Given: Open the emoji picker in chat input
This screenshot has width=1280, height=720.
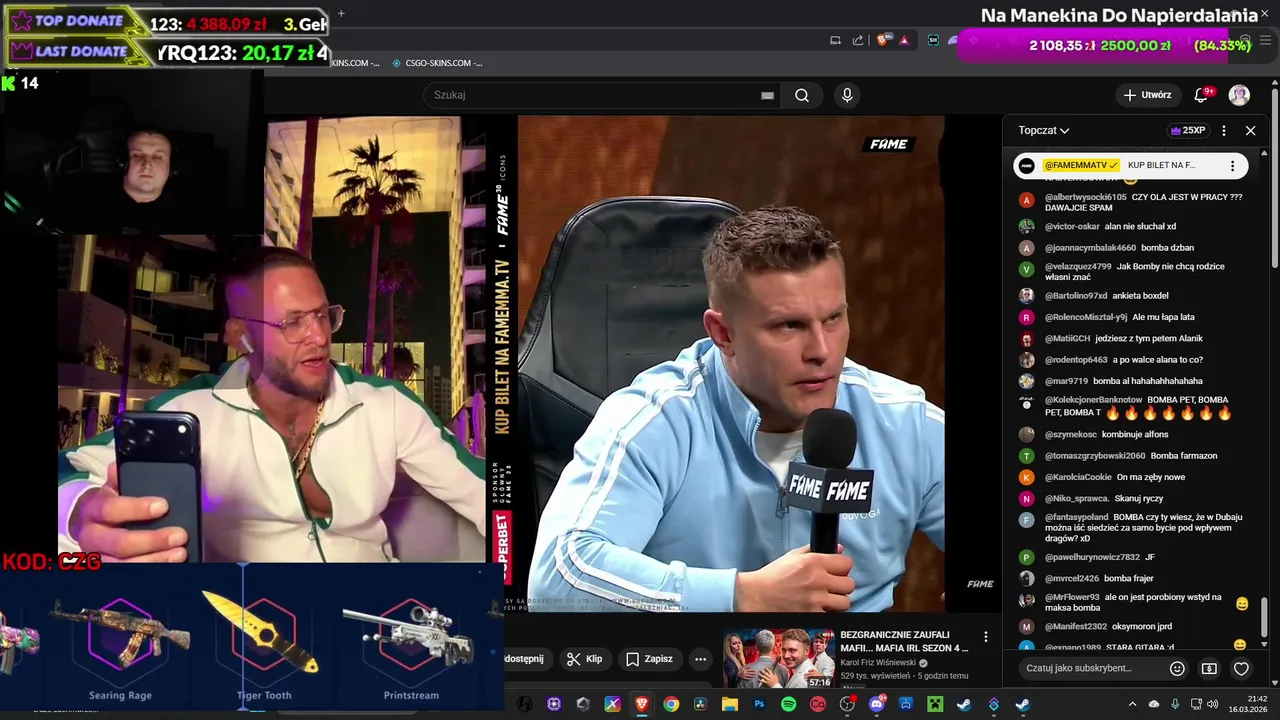Looking at the screenshot, I should click(1177, 668).
